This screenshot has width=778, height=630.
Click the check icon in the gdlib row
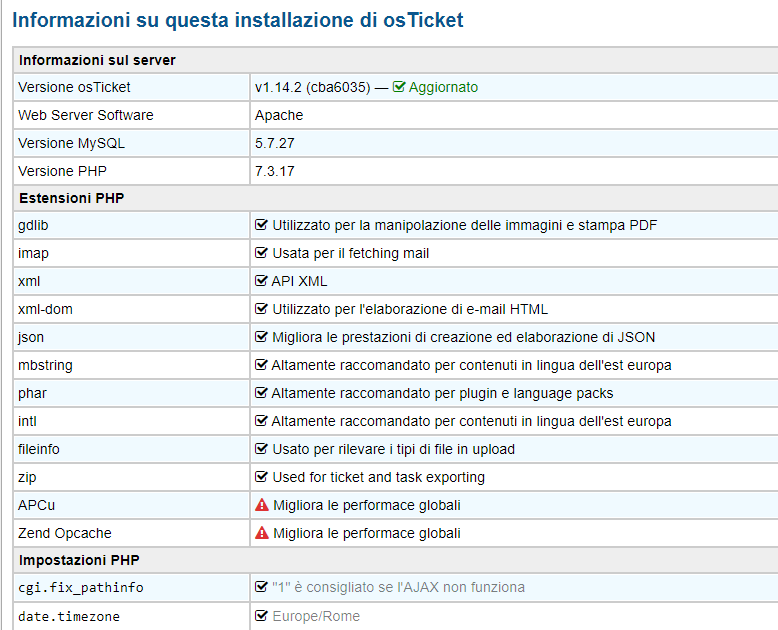coord(262,225)
